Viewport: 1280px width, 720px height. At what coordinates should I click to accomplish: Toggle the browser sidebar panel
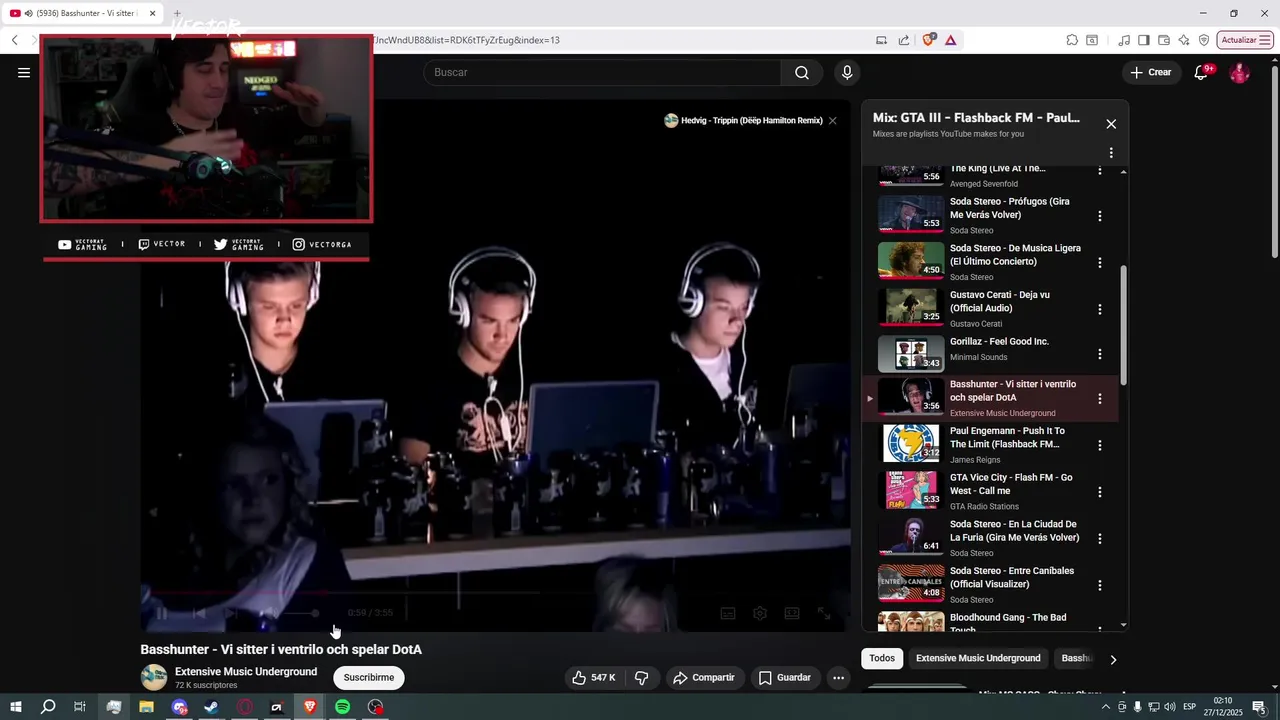point(1144,40)
